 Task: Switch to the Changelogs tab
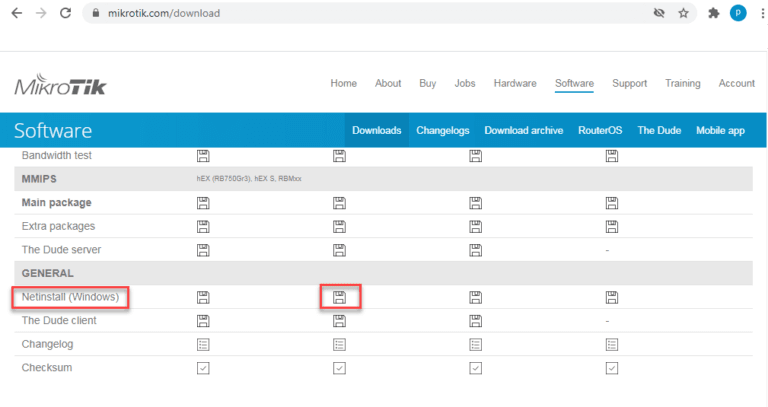pyautogui.click(x=442, y=131)
